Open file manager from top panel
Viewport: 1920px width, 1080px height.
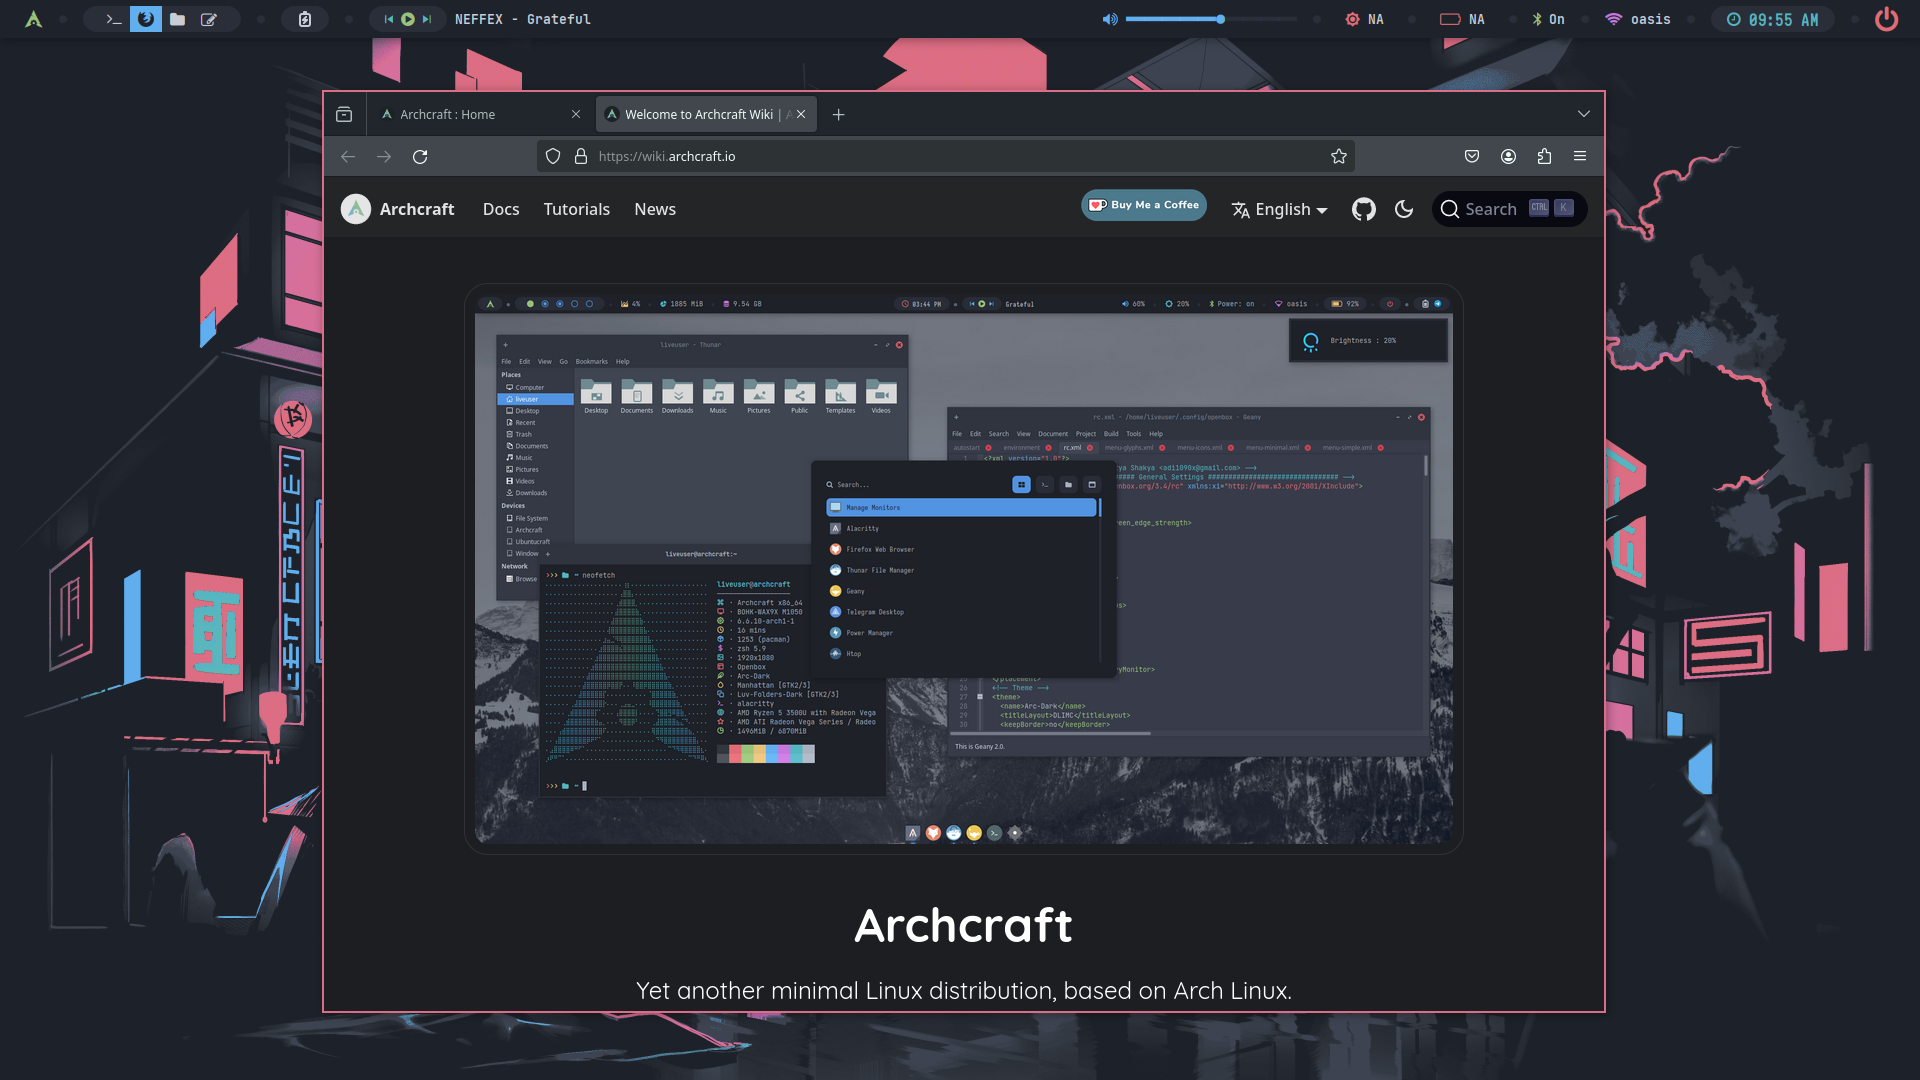tap(177, 19)
